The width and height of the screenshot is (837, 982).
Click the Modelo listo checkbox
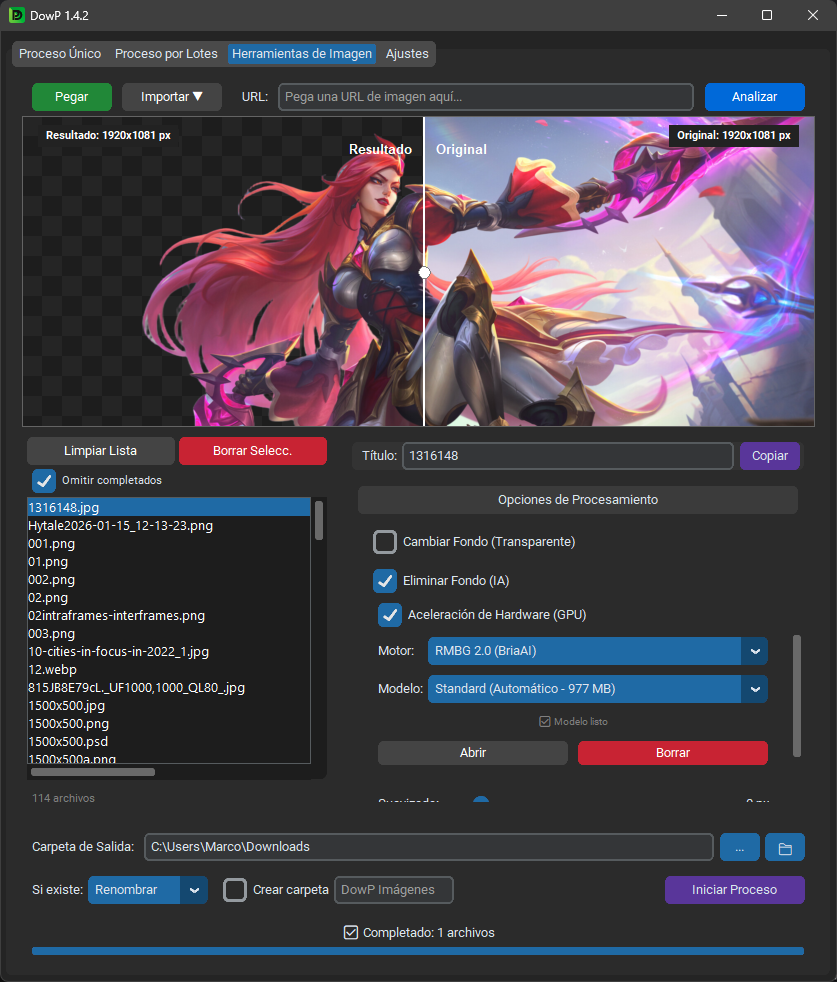coord(545,721)
